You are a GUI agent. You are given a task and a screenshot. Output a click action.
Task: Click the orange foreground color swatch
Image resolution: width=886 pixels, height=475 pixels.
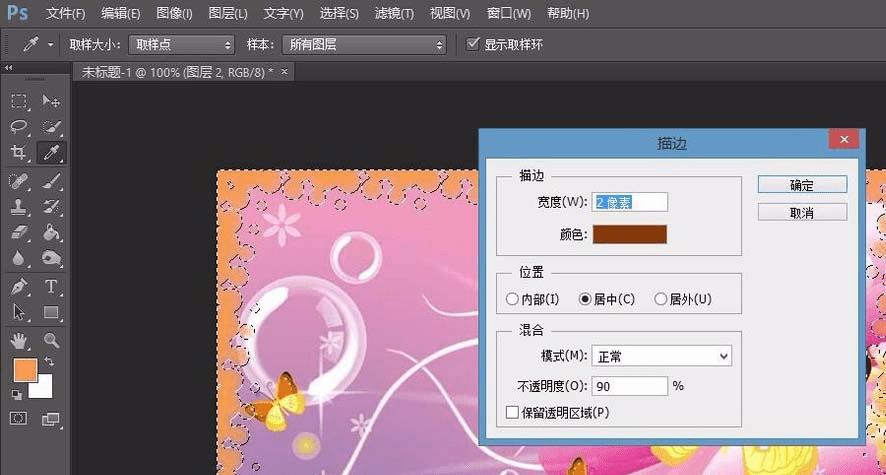click(25, 371)
